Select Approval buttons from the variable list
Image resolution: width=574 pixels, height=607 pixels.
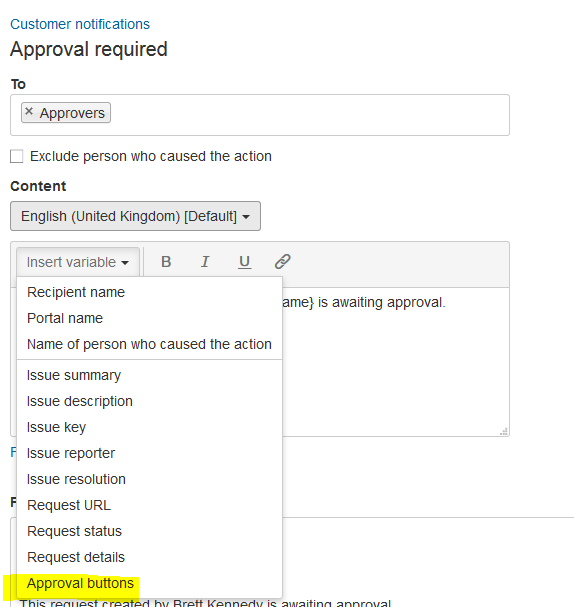(80, 583)
